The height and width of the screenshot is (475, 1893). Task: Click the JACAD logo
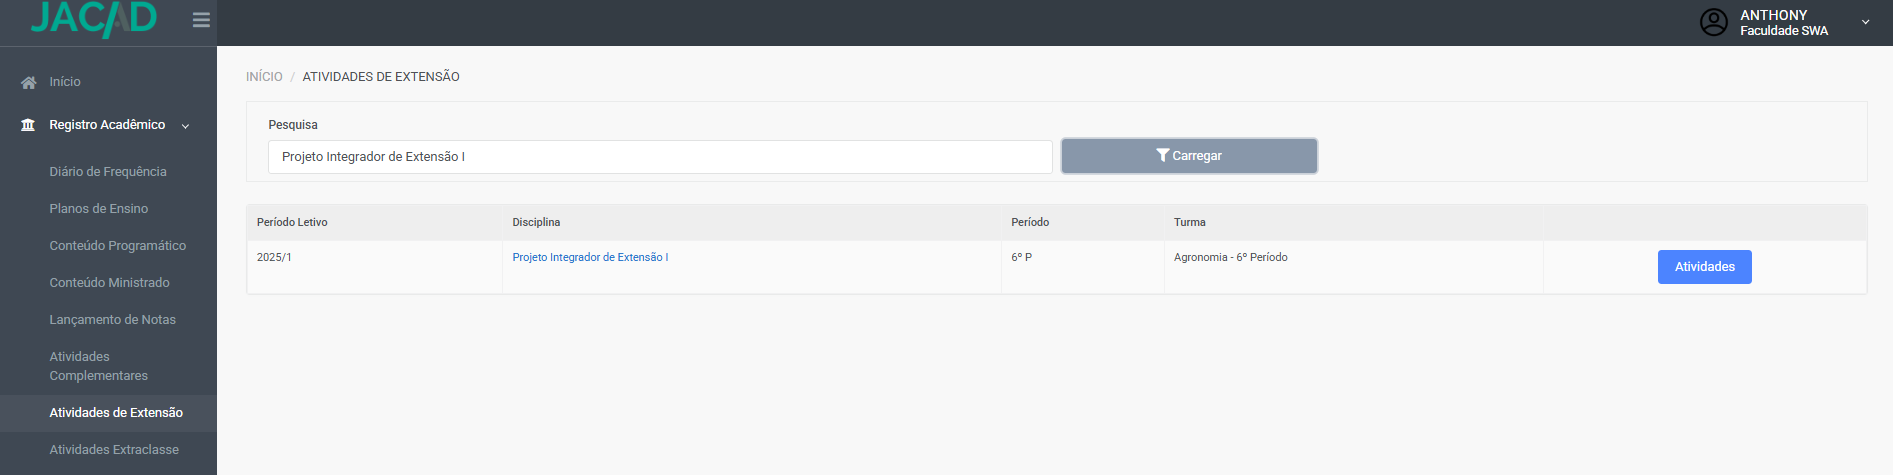pos(94,18)
